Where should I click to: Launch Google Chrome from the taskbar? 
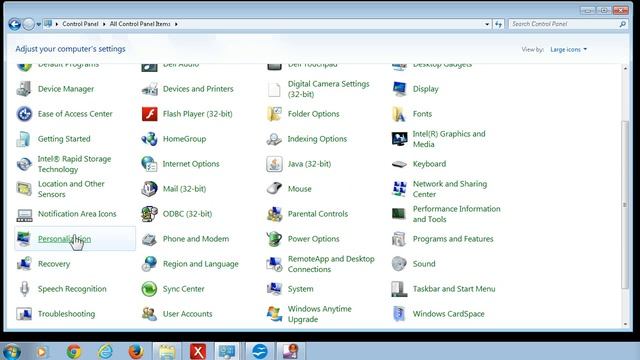click(74, 351)
